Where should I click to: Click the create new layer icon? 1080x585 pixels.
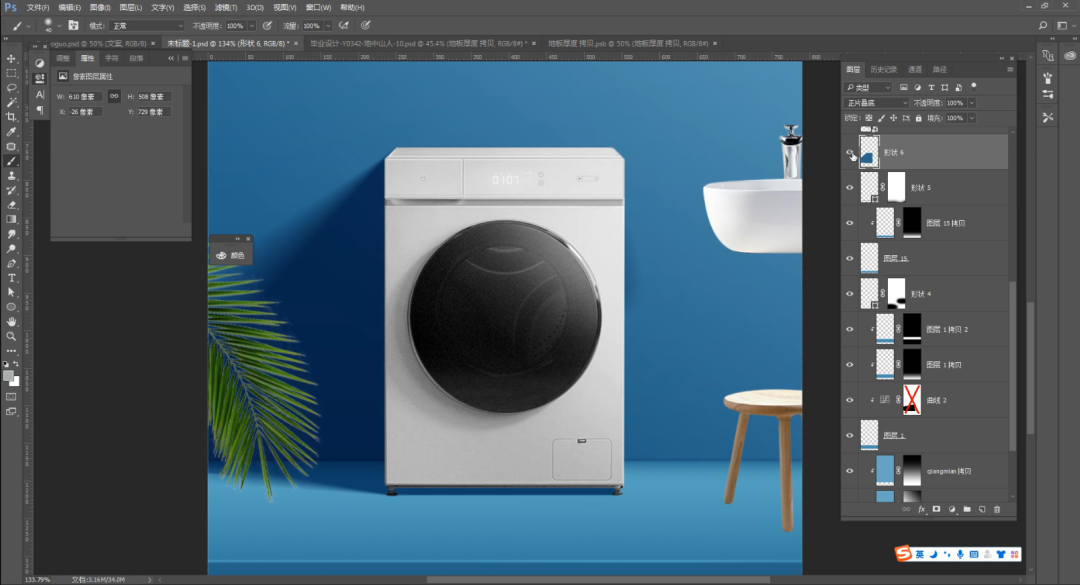point(982,509)
